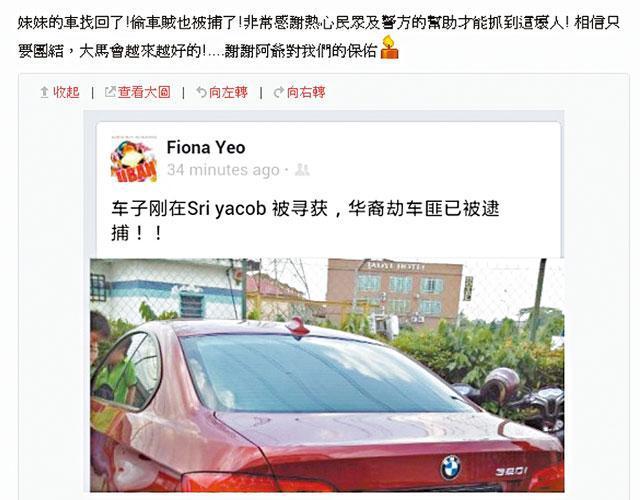Click the motorcycle helmet in the photo
640x500 pixels.
(x=500, y=383)
